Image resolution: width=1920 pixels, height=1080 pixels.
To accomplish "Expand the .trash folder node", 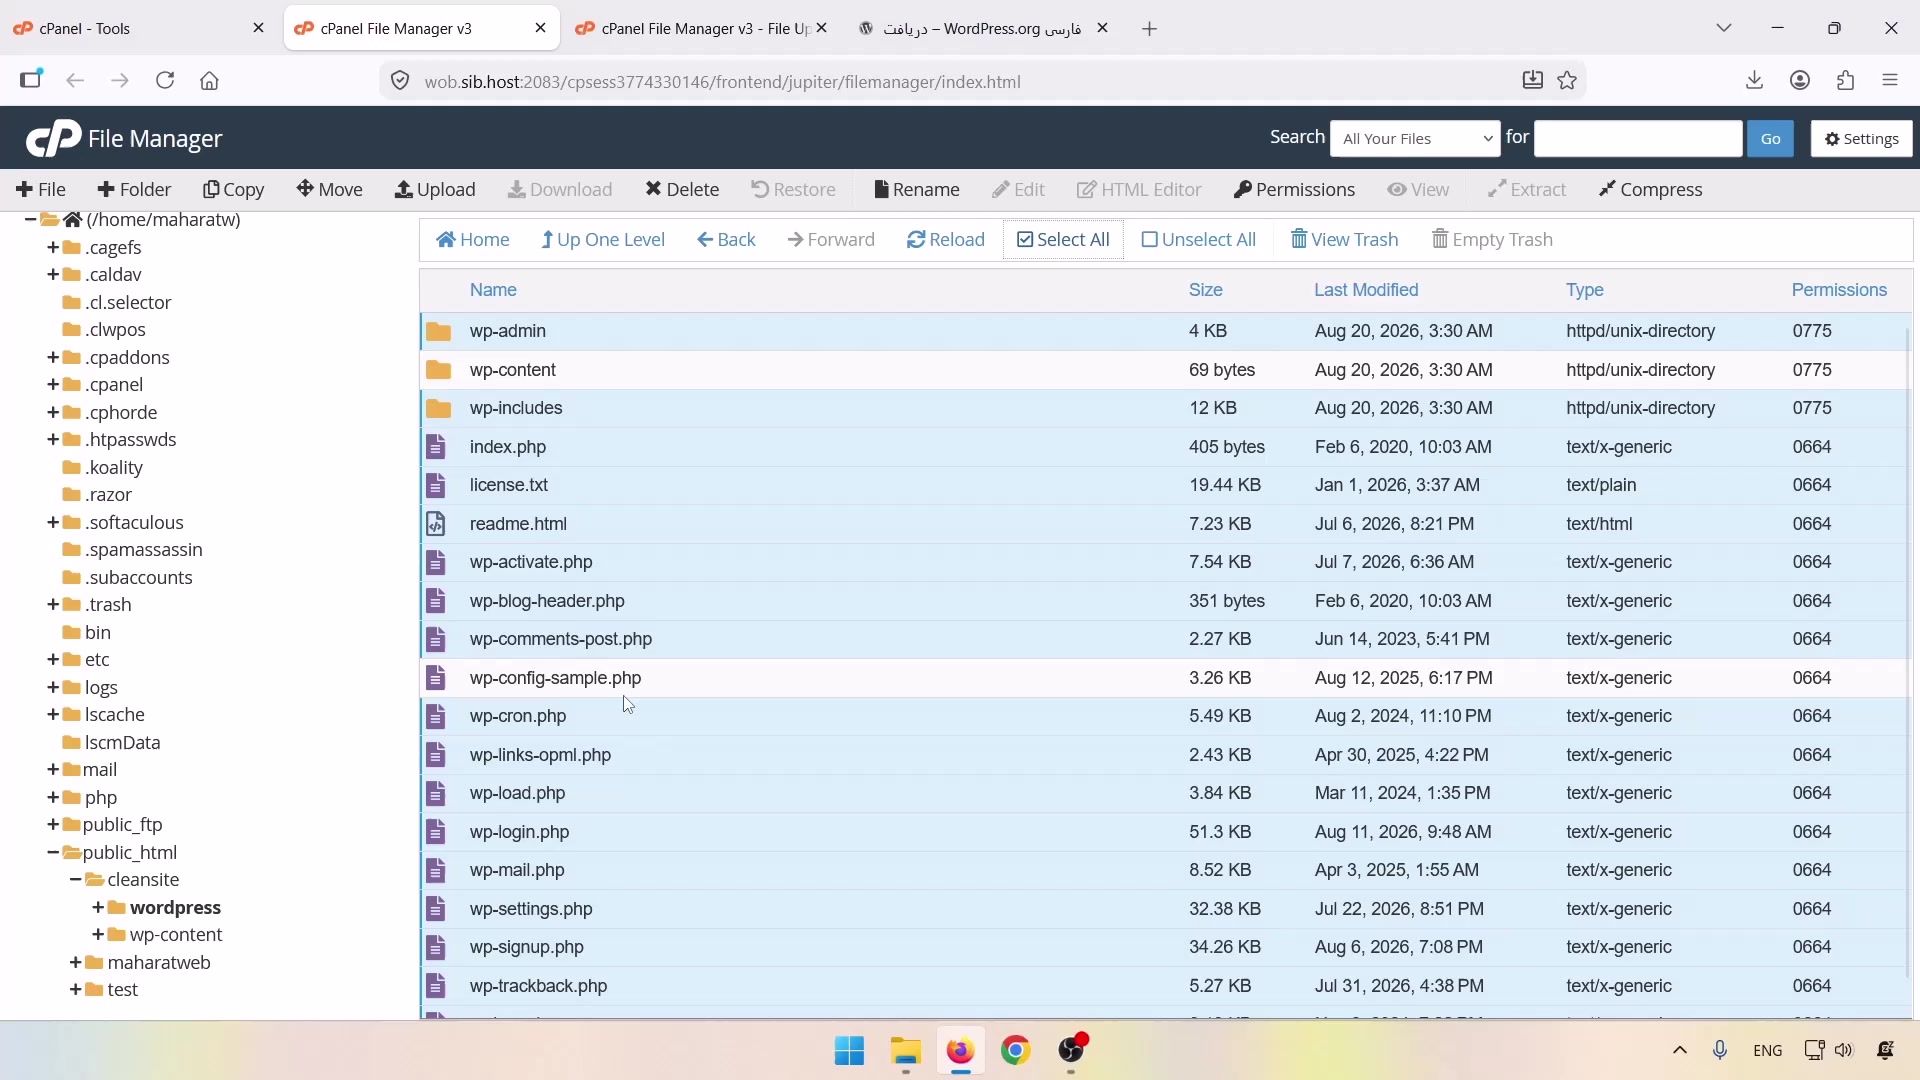I will pyautogui.click(x=53, y=605).
